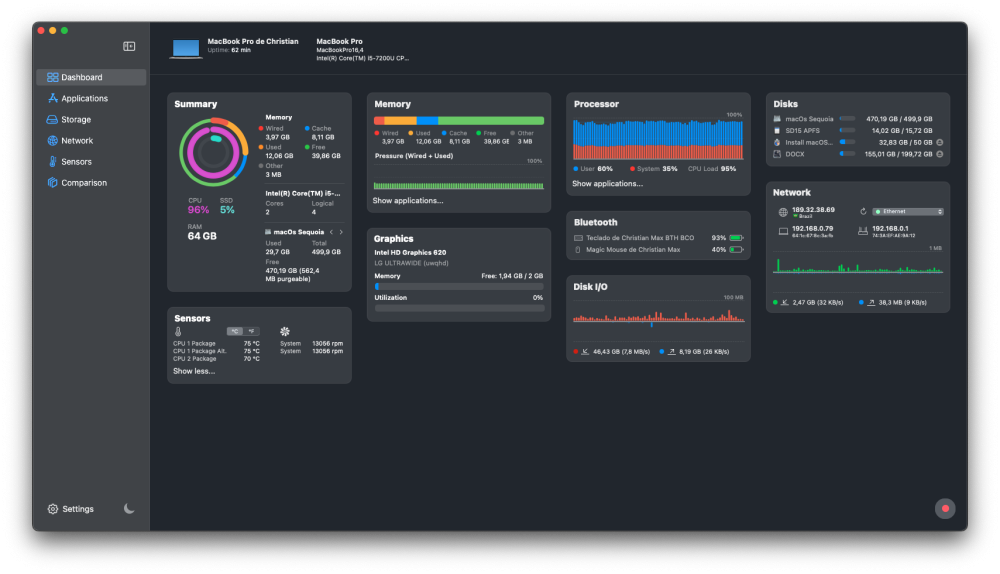Click the Intel HD Graphics 620 label
Image resolution: width=1000 pixels, height=574 pixels.
point(410,253)
